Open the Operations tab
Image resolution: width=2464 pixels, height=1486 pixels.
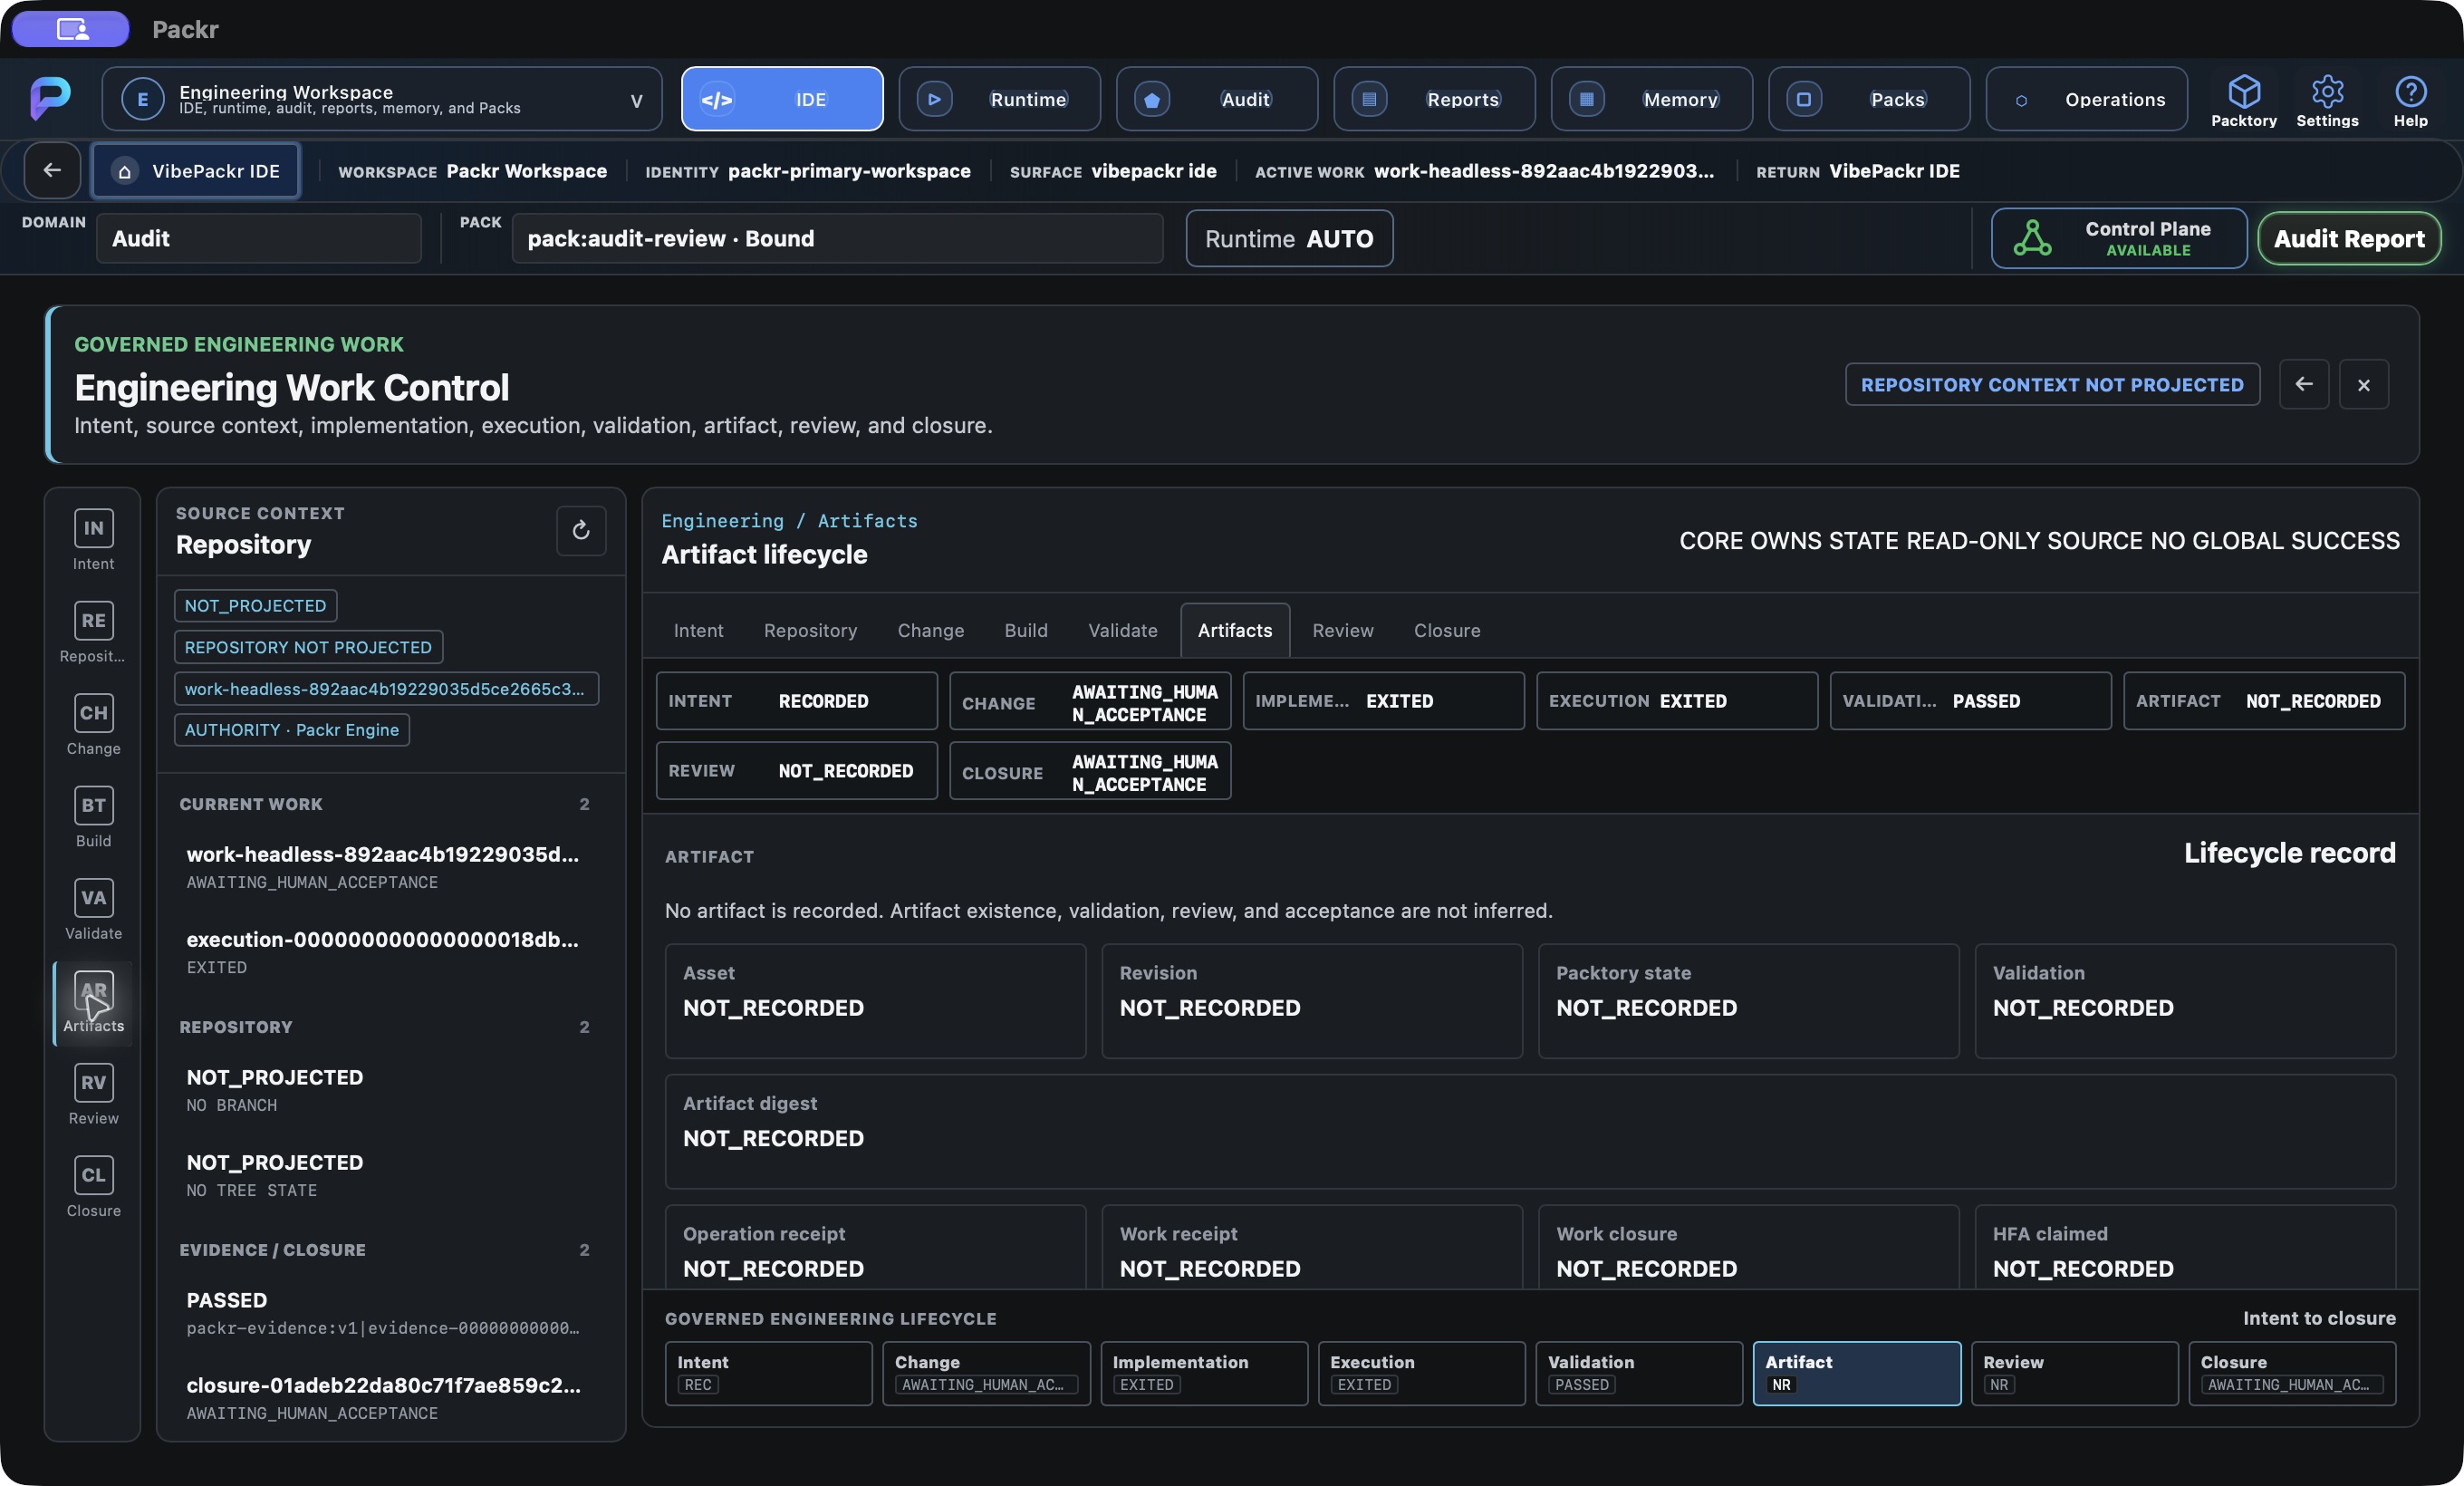[2086, 99]
